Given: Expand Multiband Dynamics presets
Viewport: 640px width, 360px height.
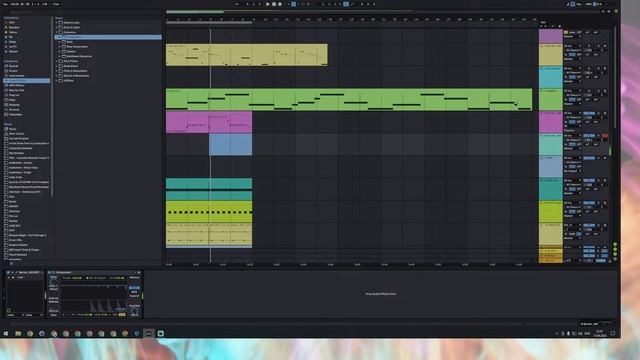Looking at the screenshot, I should coord(59,57).
